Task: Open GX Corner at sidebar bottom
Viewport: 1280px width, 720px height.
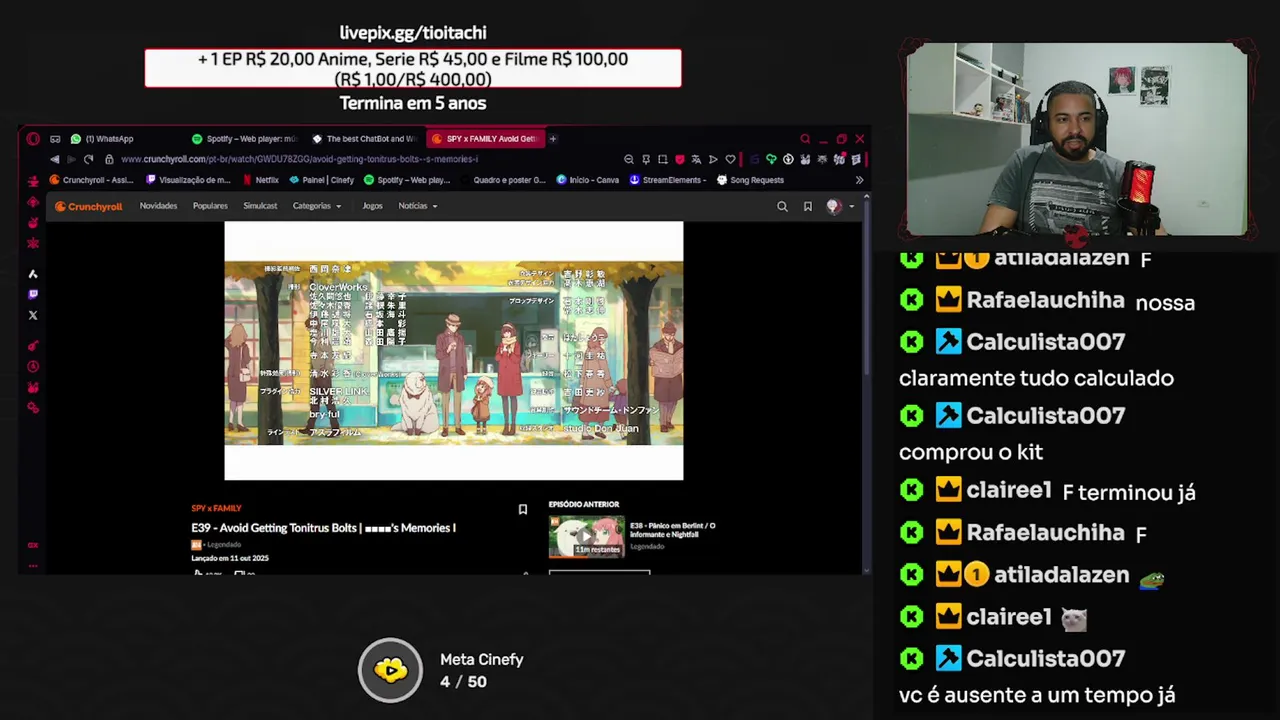Action: coord(33,545)
